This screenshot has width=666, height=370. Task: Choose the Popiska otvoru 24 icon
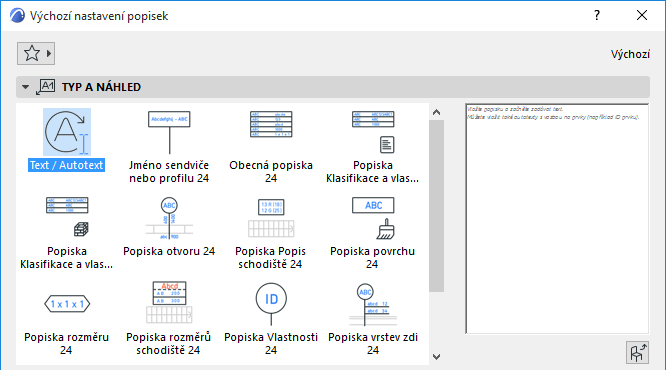[169, 218]
